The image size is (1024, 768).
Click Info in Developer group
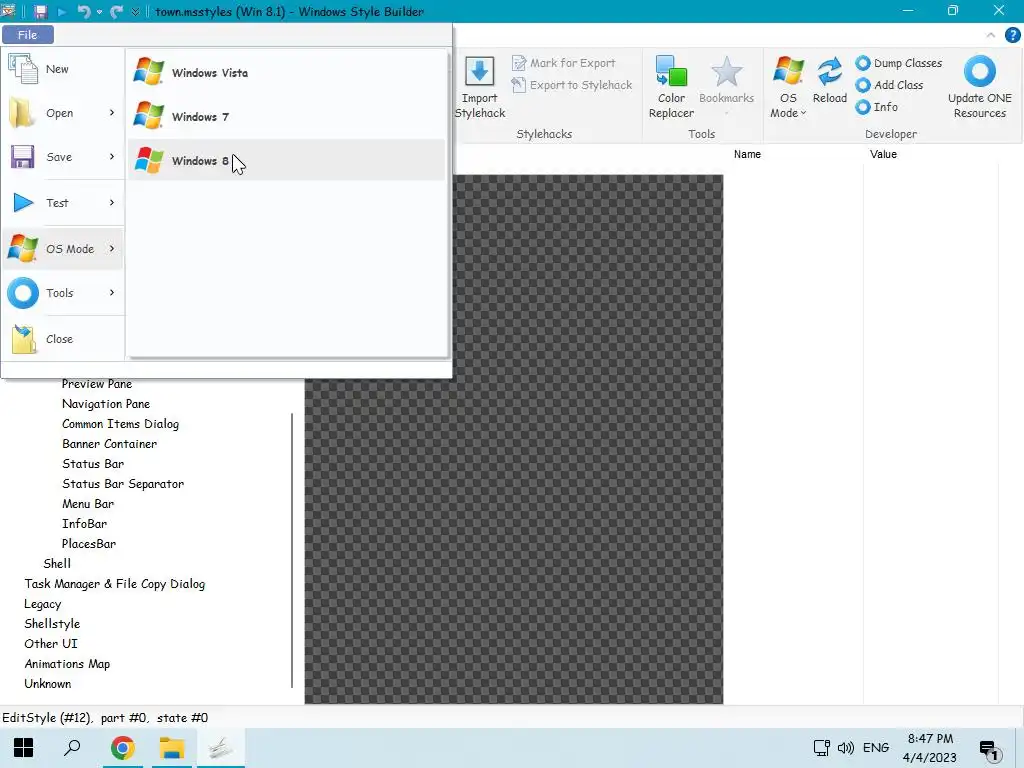tap(877, 106)
